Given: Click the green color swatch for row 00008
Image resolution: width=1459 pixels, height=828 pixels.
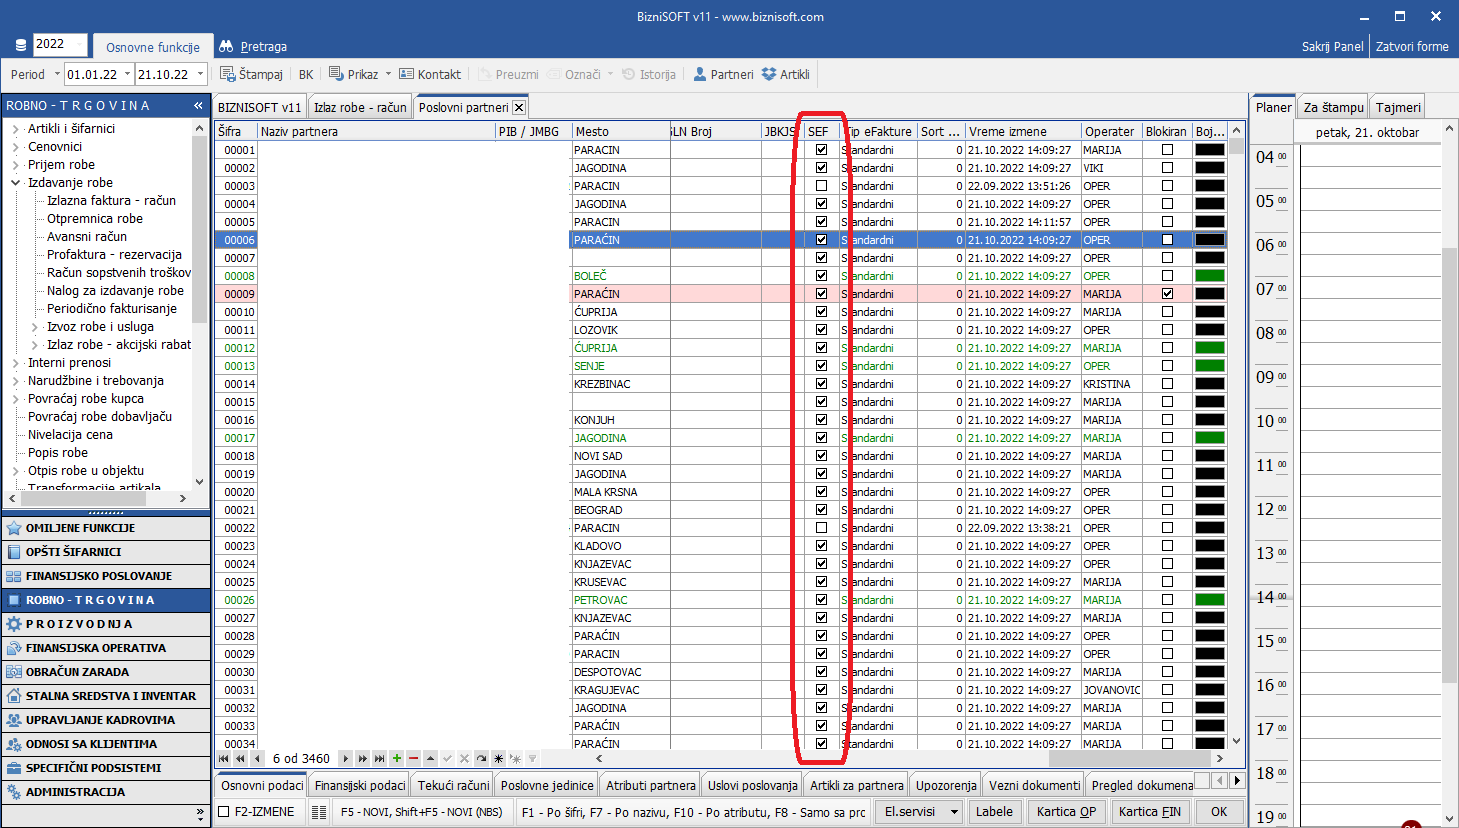Looking at the screenshot, I should coord(1210,276).
